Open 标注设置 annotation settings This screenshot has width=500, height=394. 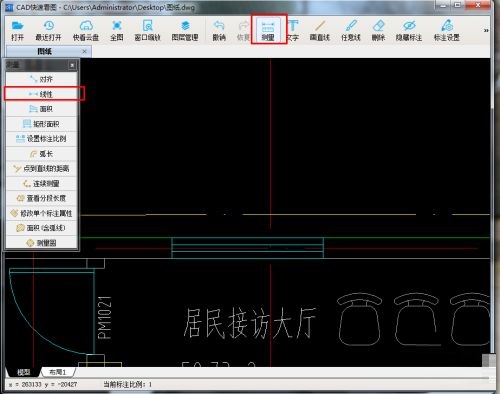click(447, 30)
